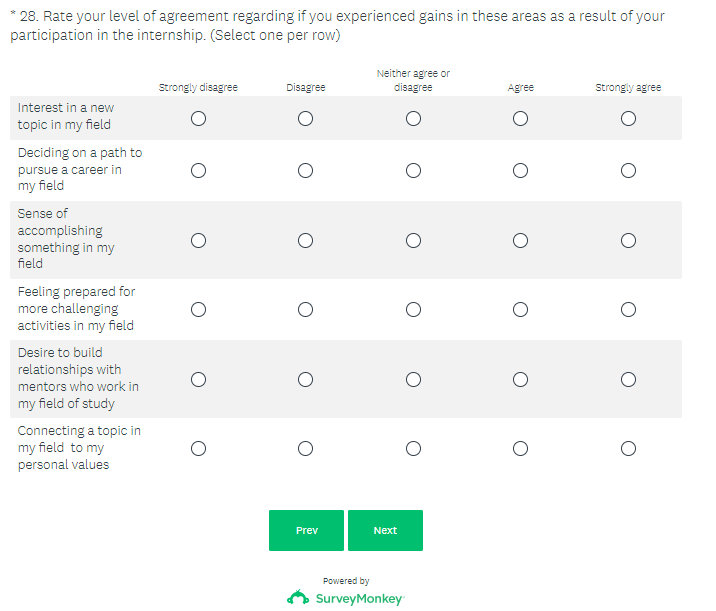Pick Disagree for Desire to build relationships
This screenshot has width=716, height=611.
[305, 379]
